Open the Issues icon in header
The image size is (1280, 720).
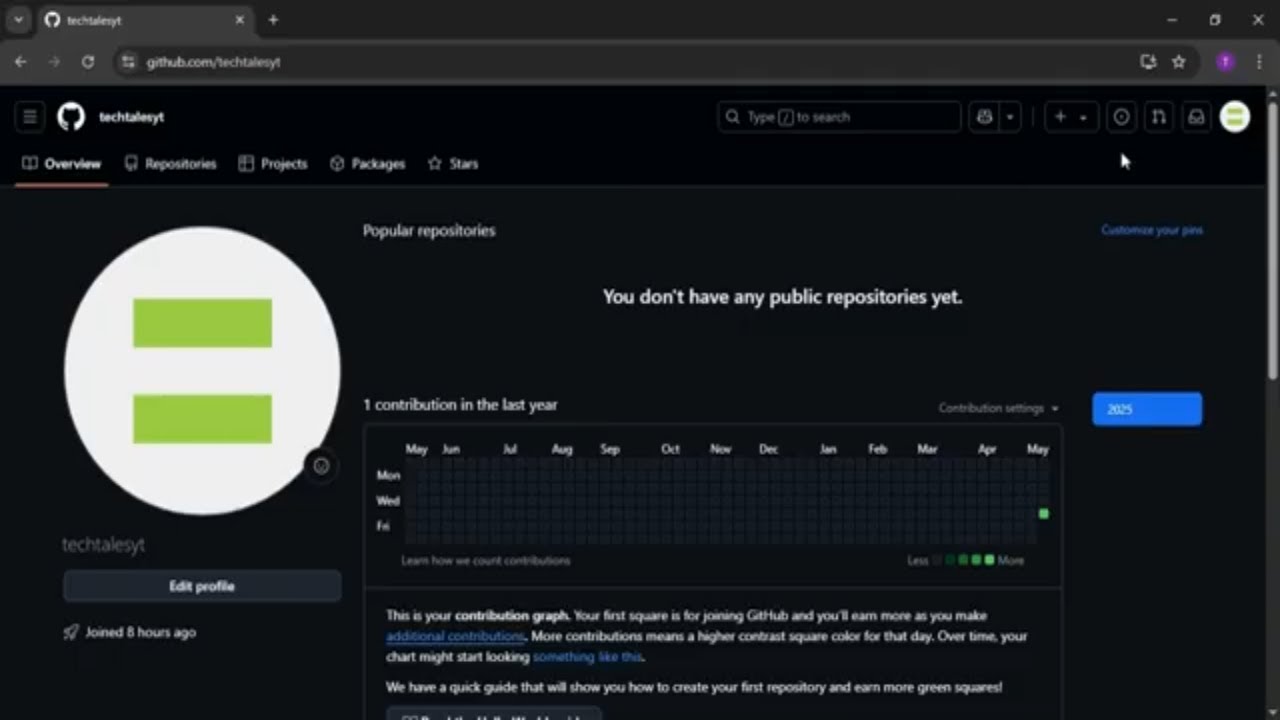1122,117
